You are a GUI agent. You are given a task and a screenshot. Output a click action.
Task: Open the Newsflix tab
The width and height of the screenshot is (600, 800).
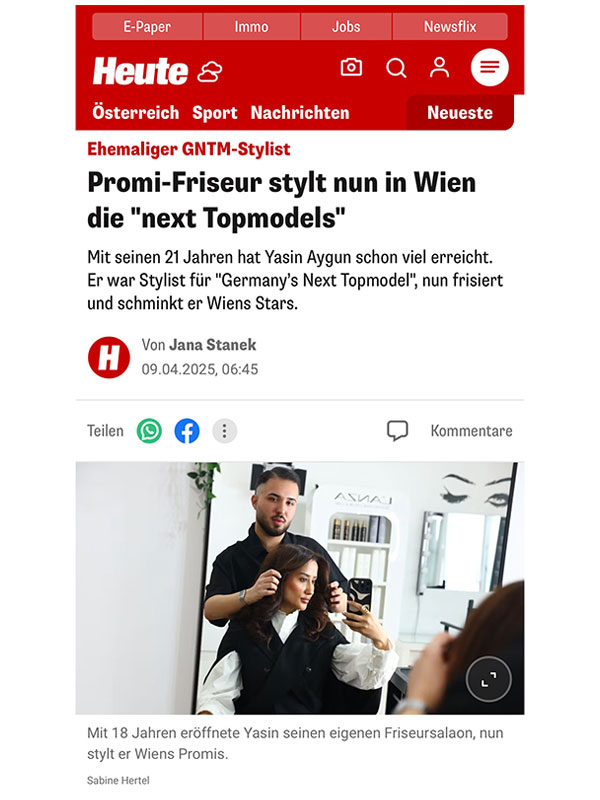450,27
